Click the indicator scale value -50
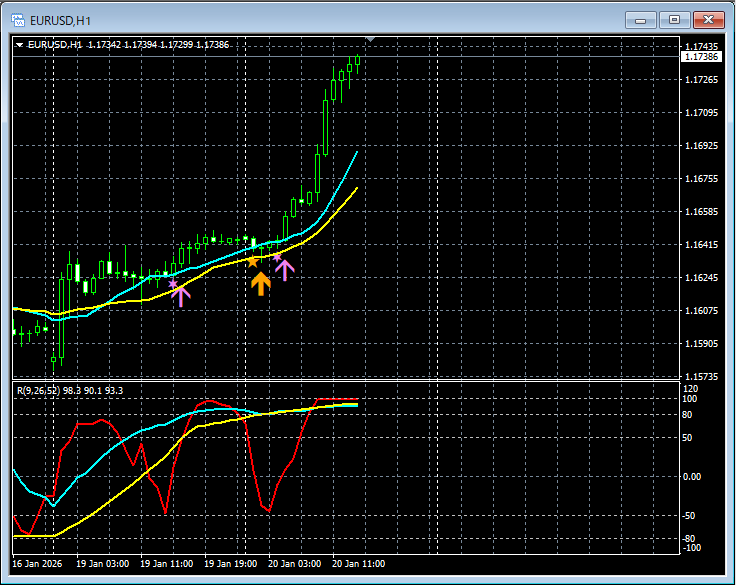The height and width of the screenshot is (585, 737). coord(688,515)
